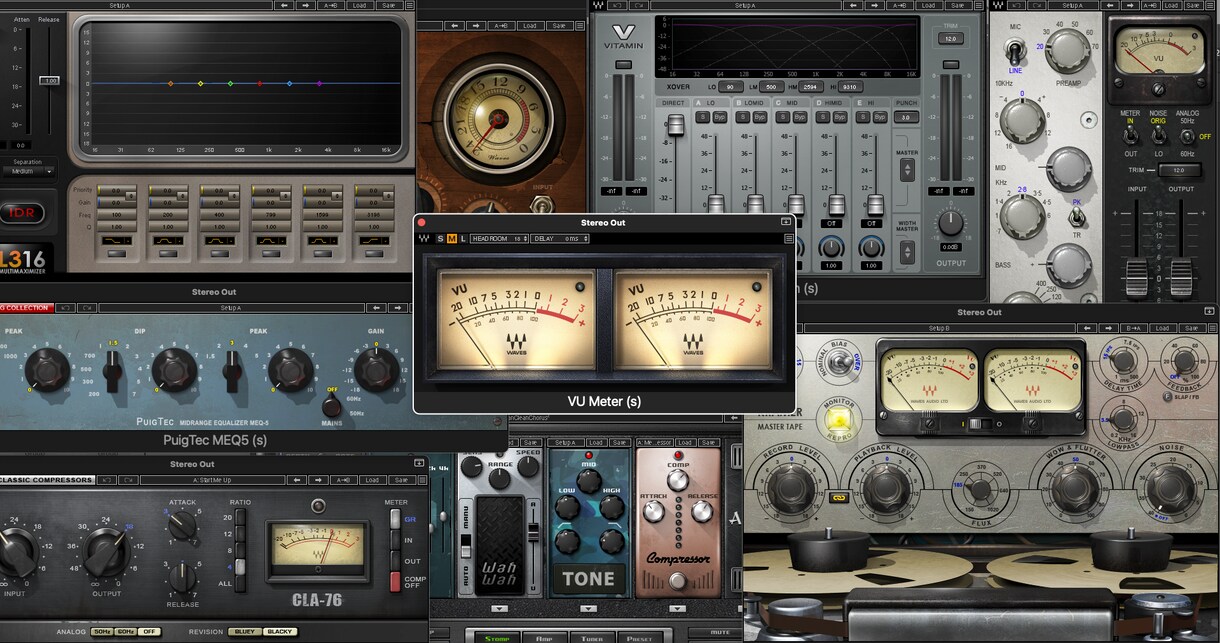Image resolution: width=1220 pixels, height=643 pixels.
Task: Click the orange EQ band point in L316 graph
Action: [x=170, y=84]
